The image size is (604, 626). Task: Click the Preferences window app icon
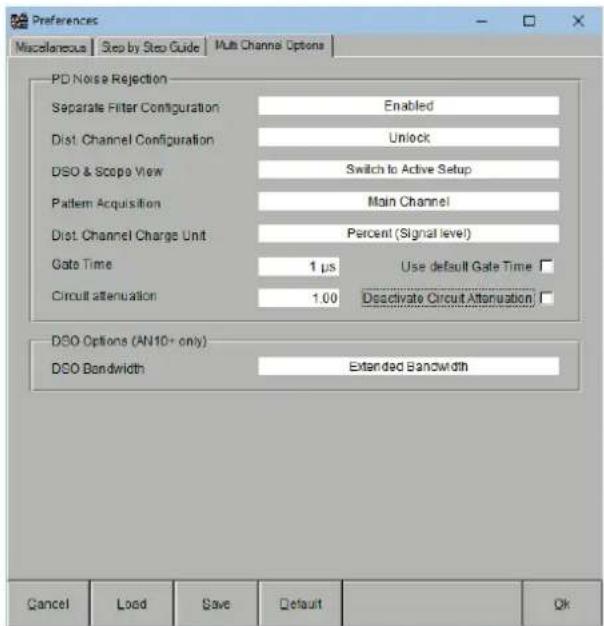[x=19, y=21]
